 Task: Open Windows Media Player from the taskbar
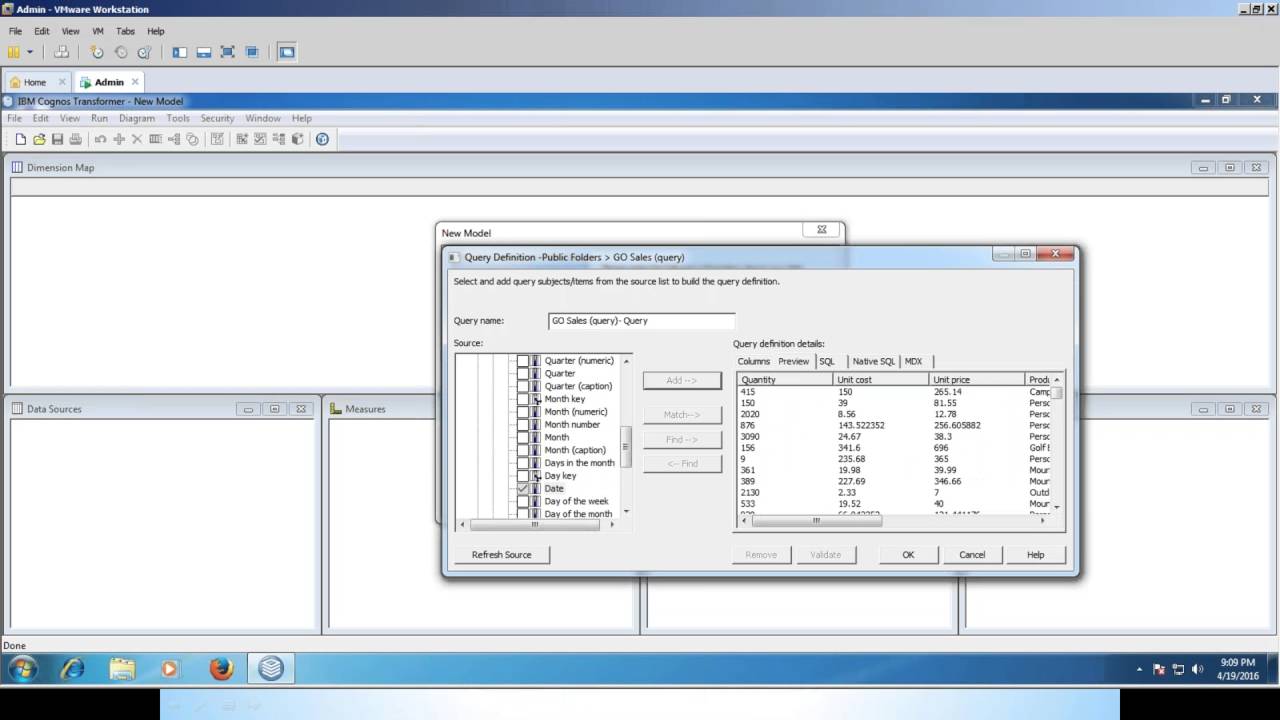point(169,668)
